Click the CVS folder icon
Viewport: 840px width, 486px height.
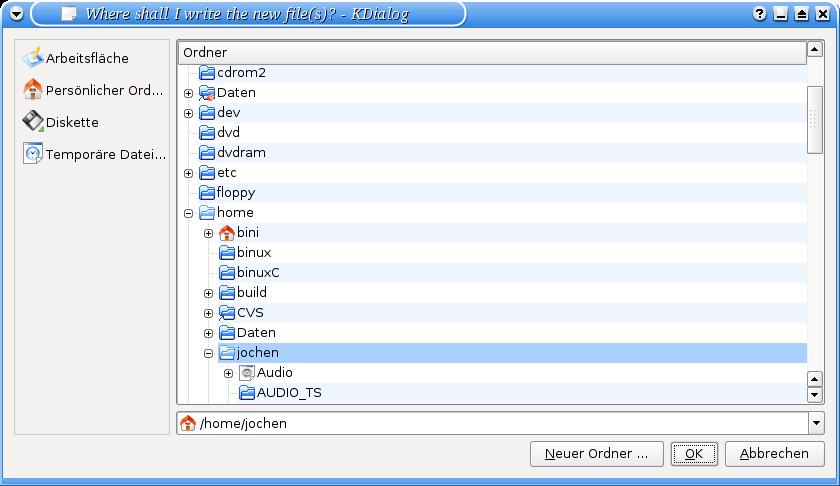pos(227,313)
